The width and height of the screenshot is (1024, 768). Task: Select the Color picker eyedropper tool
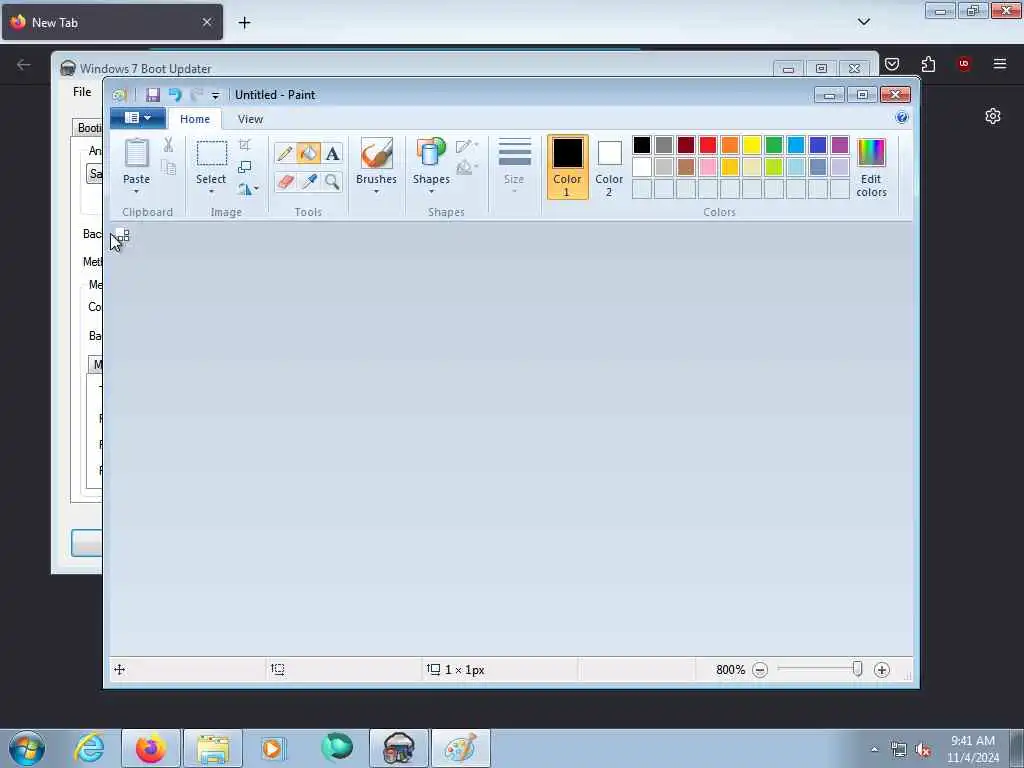(308, 182)
